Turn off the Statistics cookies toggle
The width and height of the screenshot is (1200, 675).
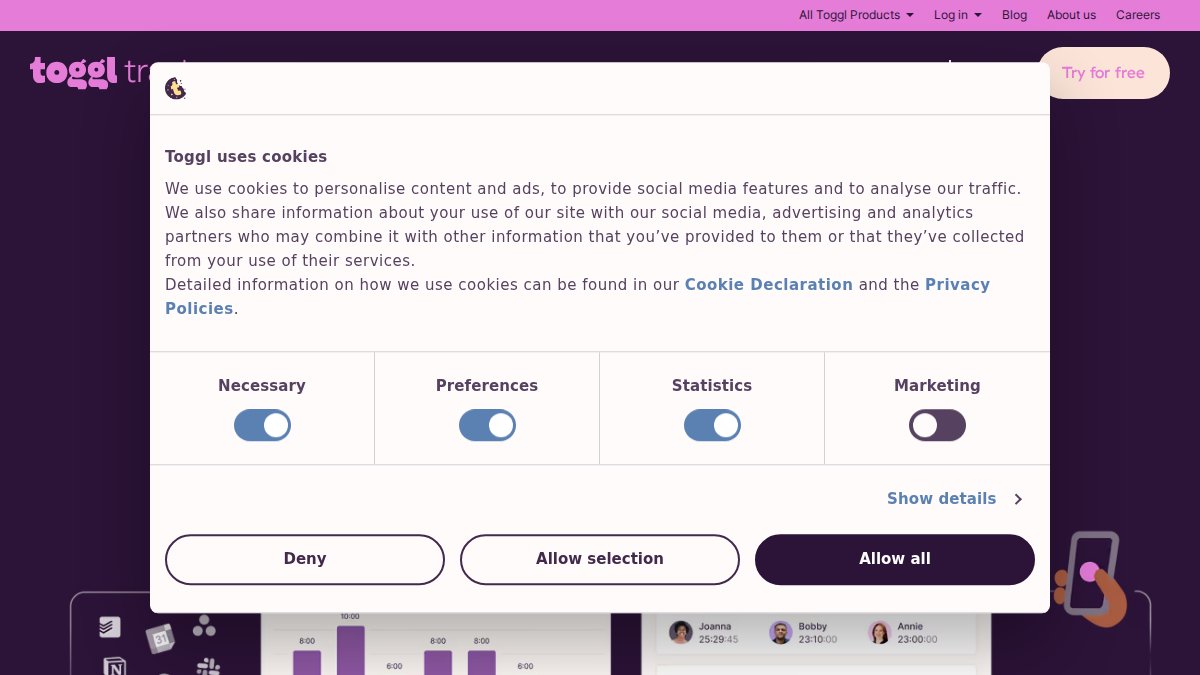point(712,425)
